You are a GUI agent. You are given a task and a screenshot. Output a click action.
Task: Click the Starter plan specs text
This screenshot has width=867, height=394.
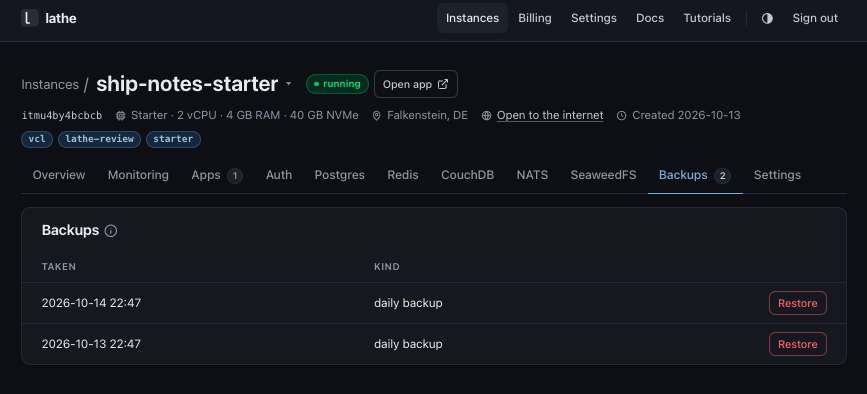point(244,115)
